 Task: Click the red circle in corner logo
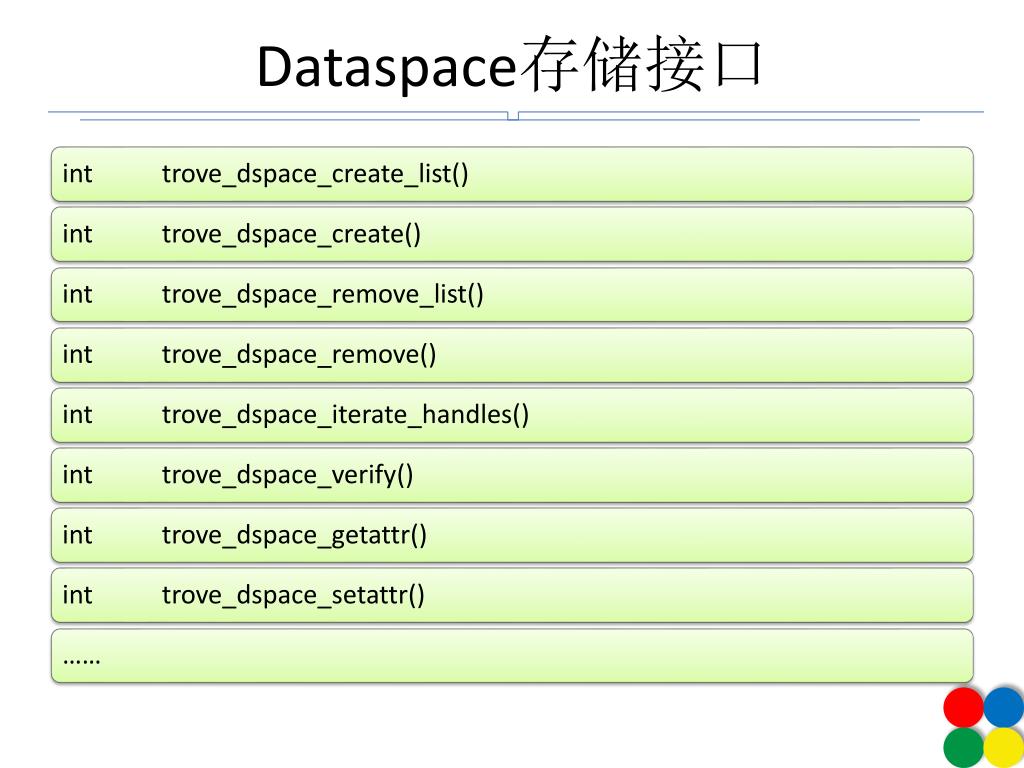click(963, 707)
